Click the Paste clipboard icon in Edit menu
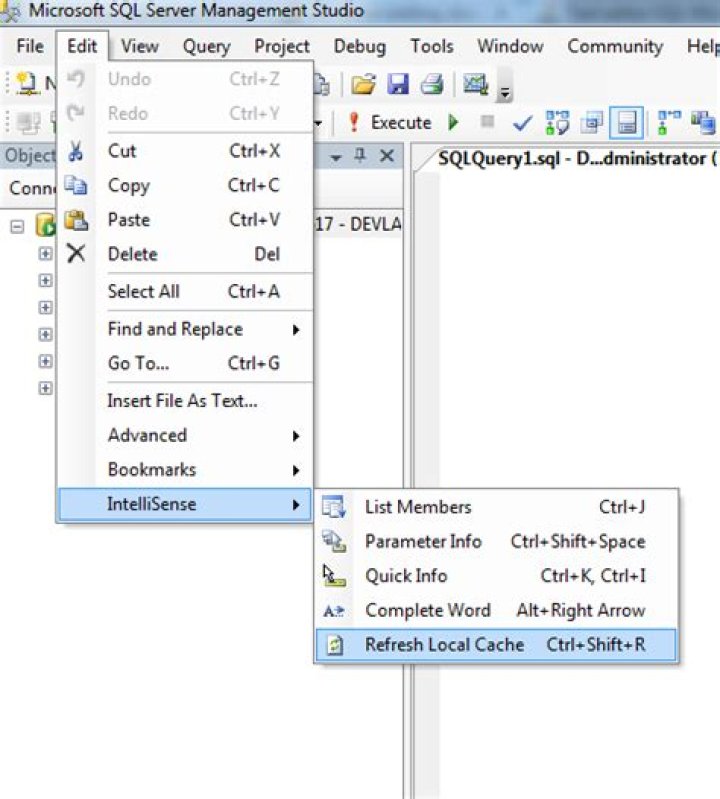Screen dimensions: 720x799 76,220
